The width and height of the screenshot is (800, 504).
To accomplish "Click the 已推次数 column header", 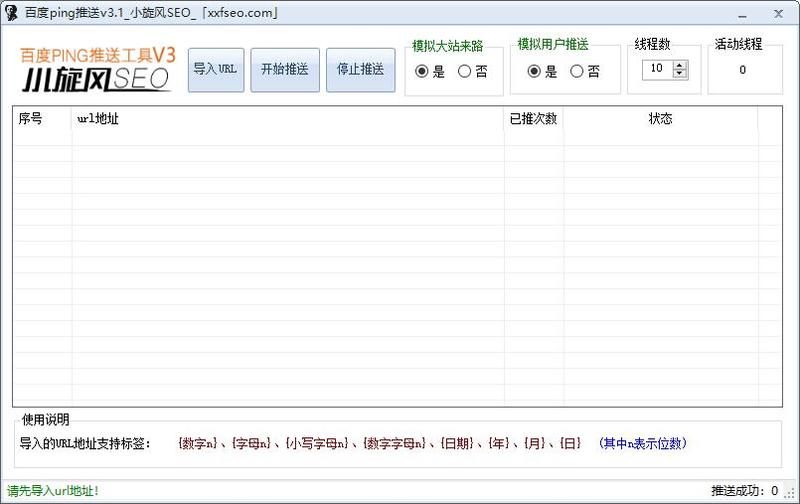I will [533, 119].
